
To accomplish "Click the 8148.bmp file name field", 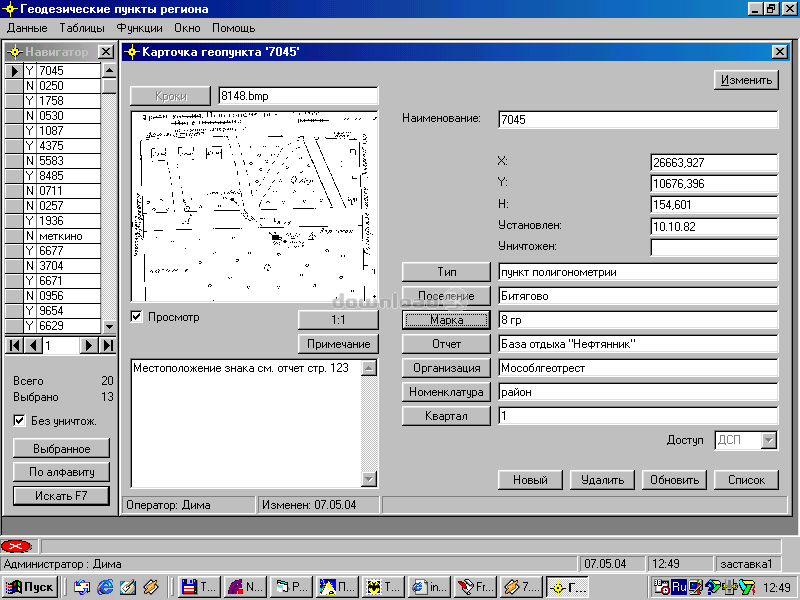I will coord(298,96).
